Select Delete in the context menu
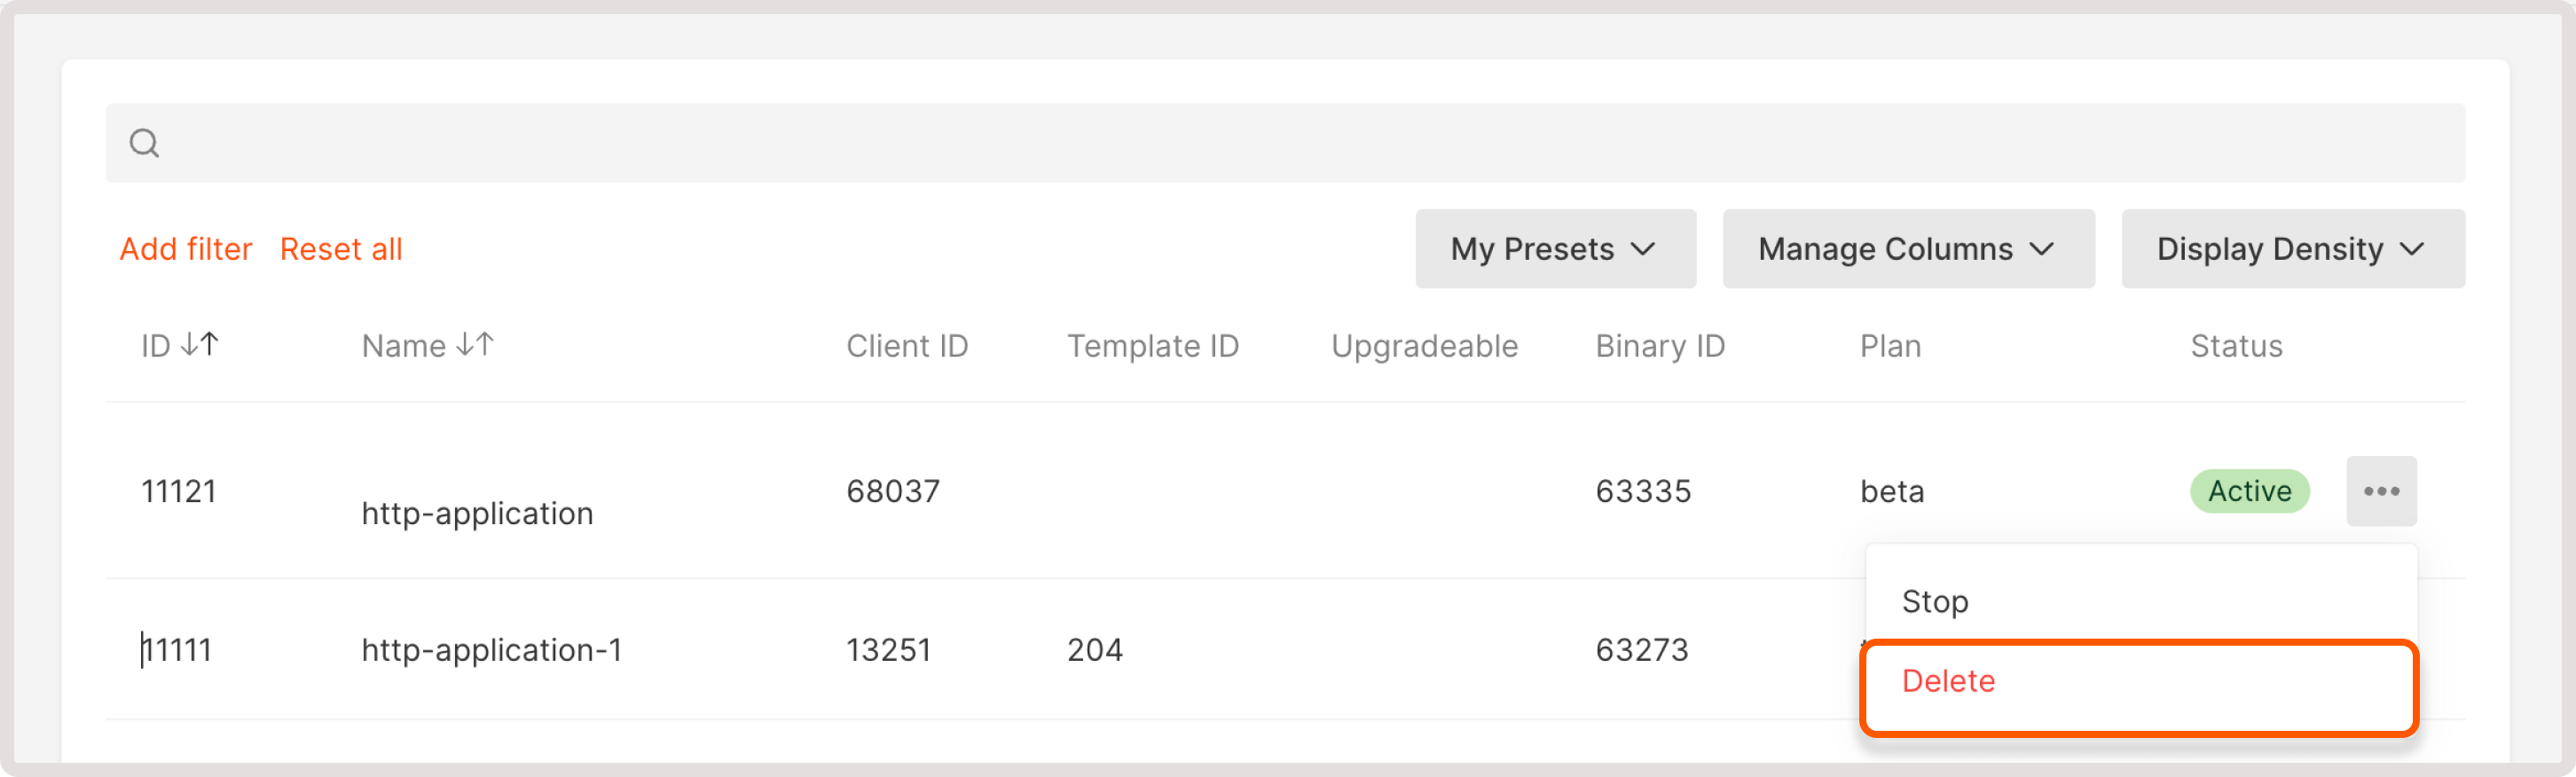The width and height of the screenshot is (2576, 777). pyautogui.click(x=1947, y=681)
